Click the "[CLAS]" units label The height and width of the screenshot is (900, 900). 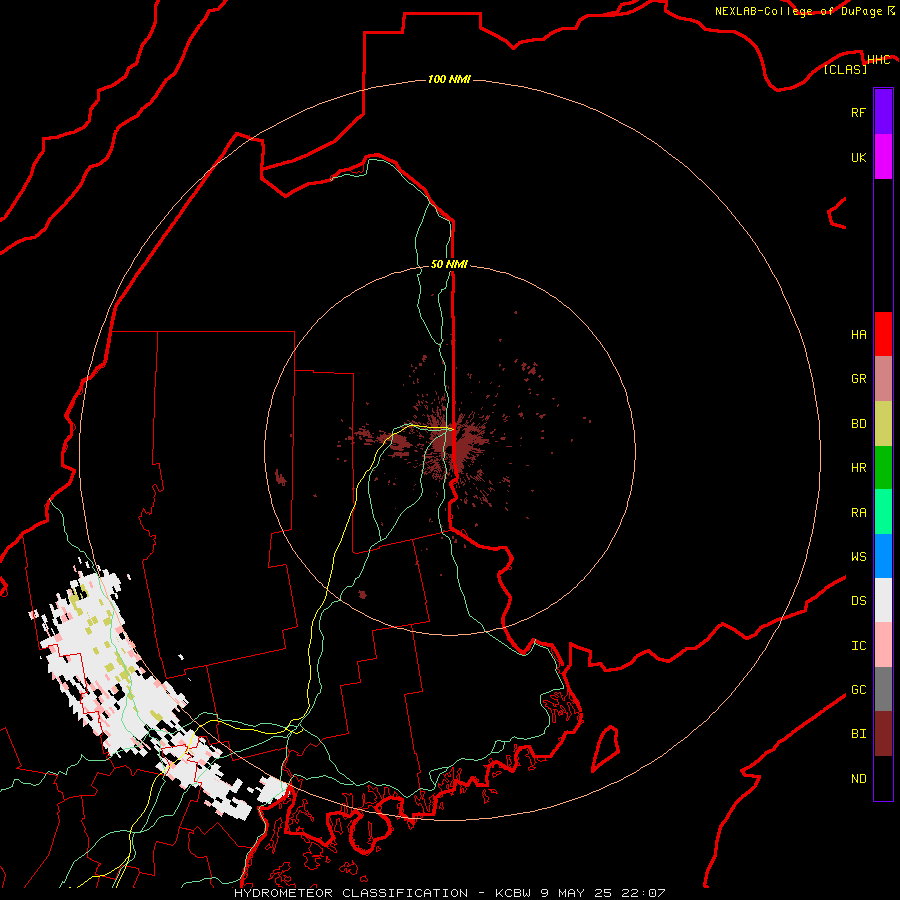(x=845, y=69)
